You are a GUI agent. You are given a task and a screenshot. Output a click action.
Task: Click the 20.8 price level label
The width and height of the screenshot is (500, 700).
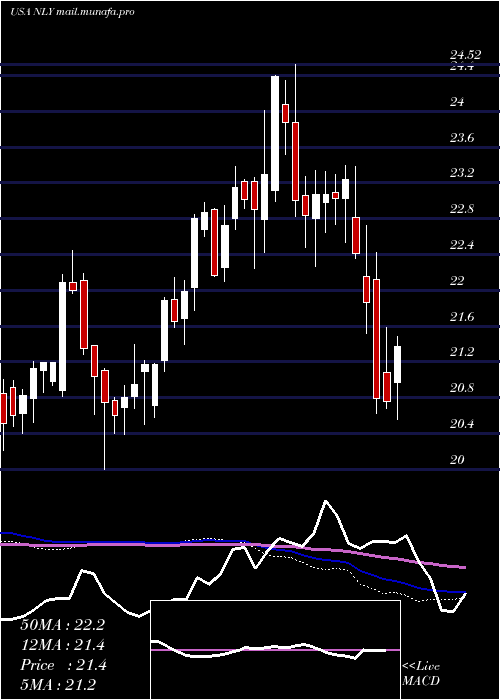(462, 388)
